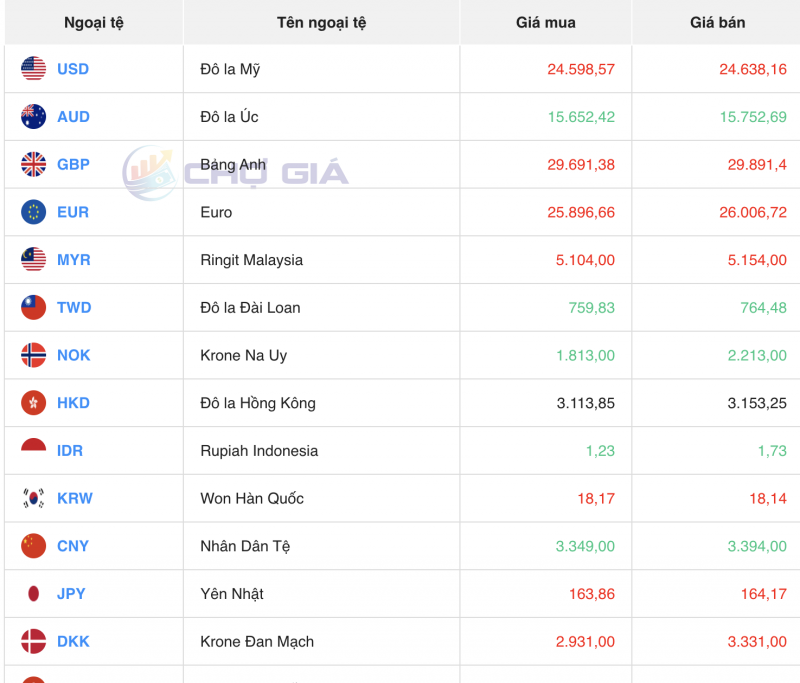Viewport: 800px width, 683px height.
Task: Click the DKK Denmark flag icon
Action: 33,641
